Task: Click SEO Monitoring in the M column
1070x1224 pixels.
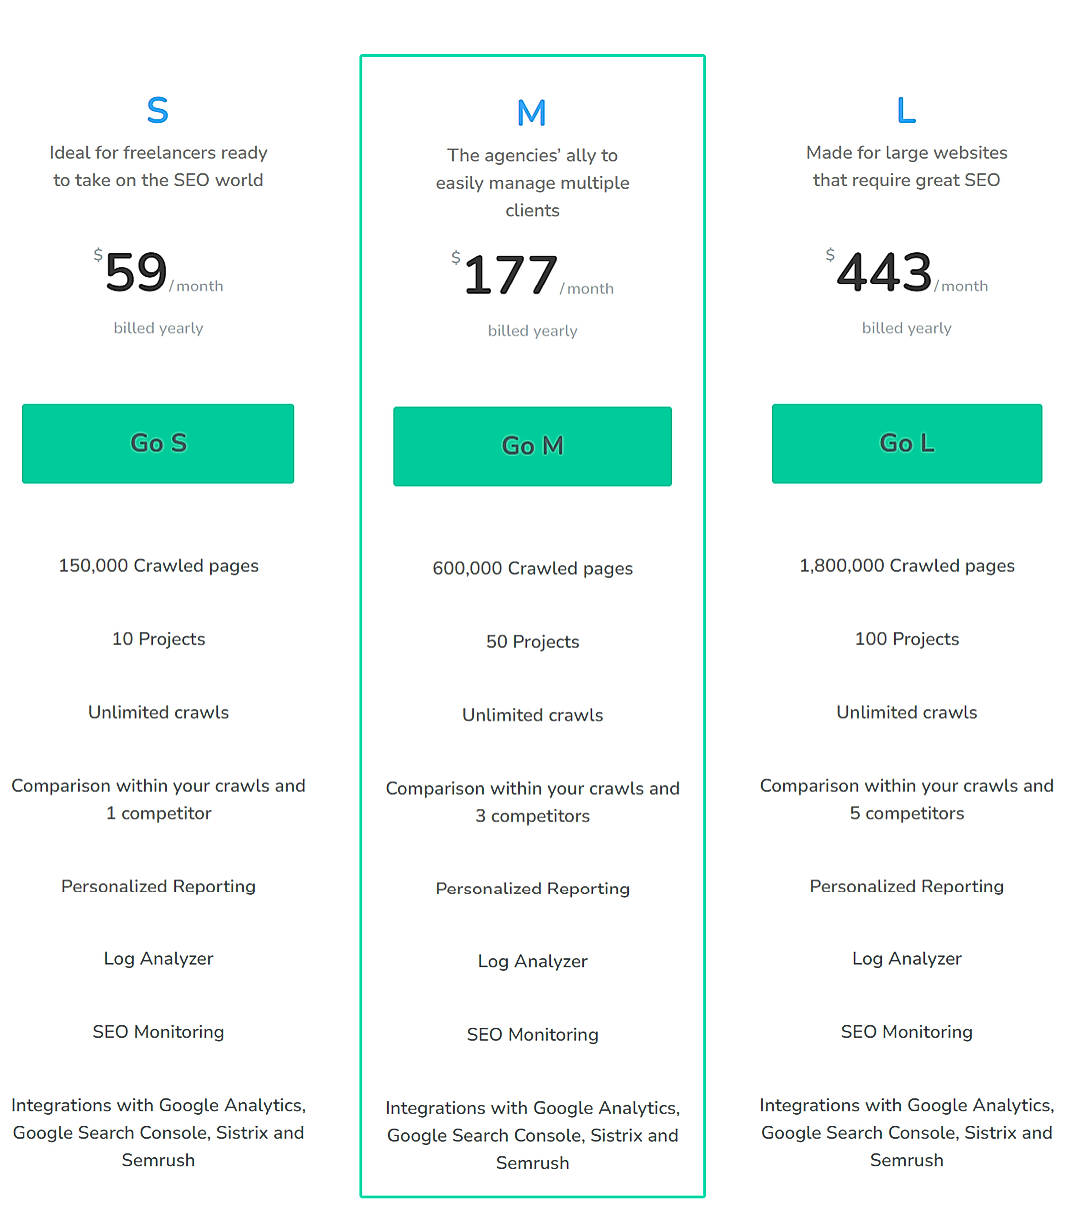Action: (x=532, y=1034)
